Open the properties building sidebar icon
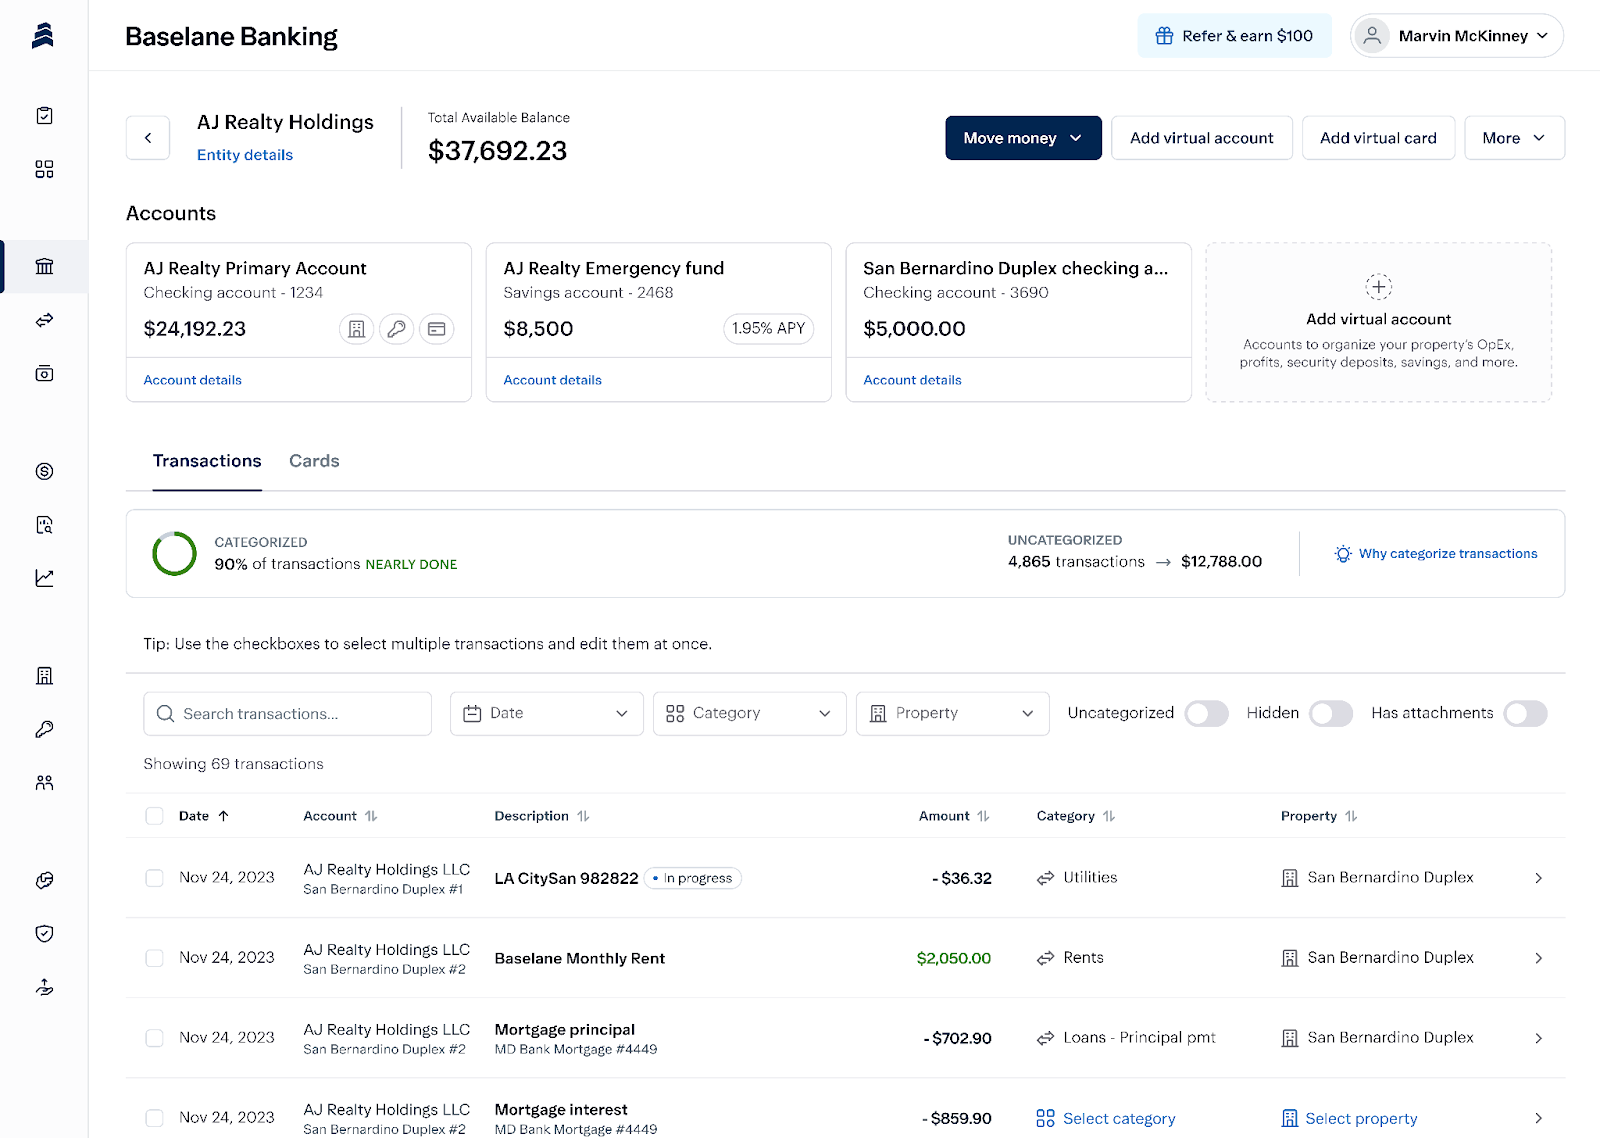1600x1138 pixels. tap(44, 676)
